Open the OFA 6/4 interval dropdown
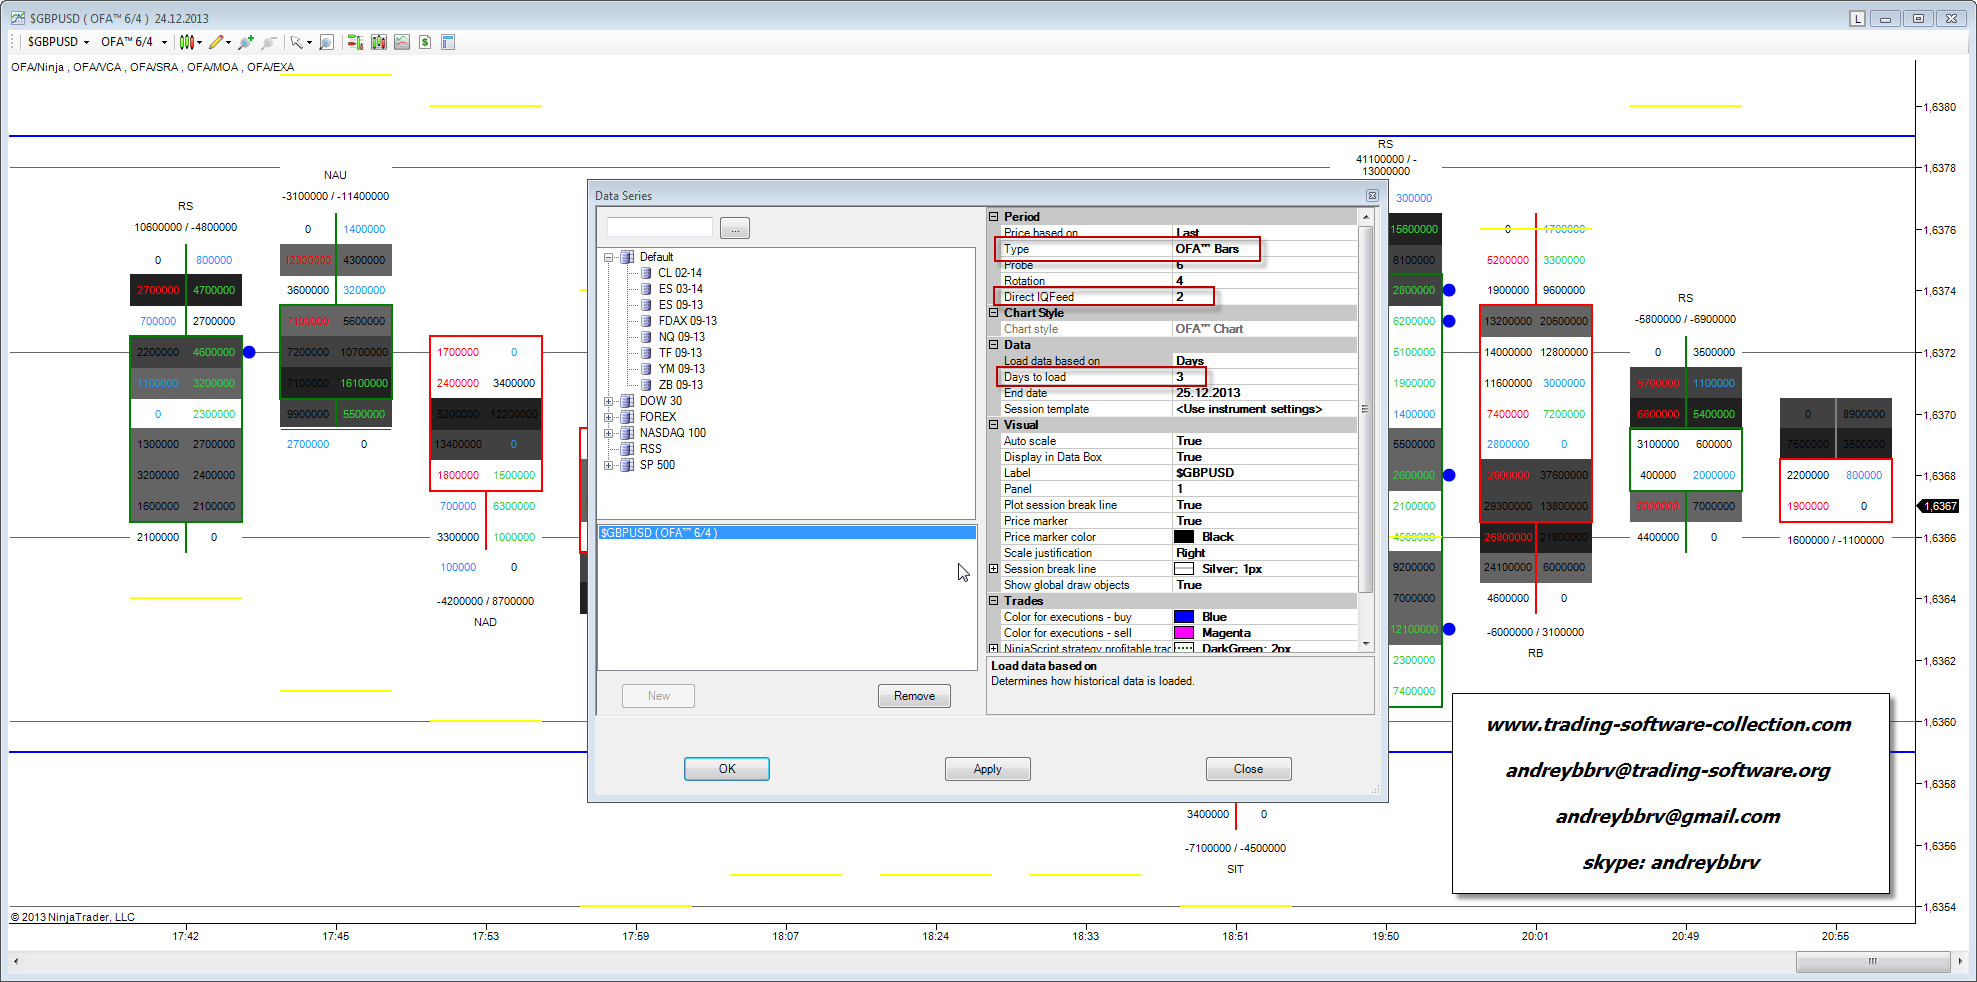Screen dimensions: 1977x982 click(134, 42)
